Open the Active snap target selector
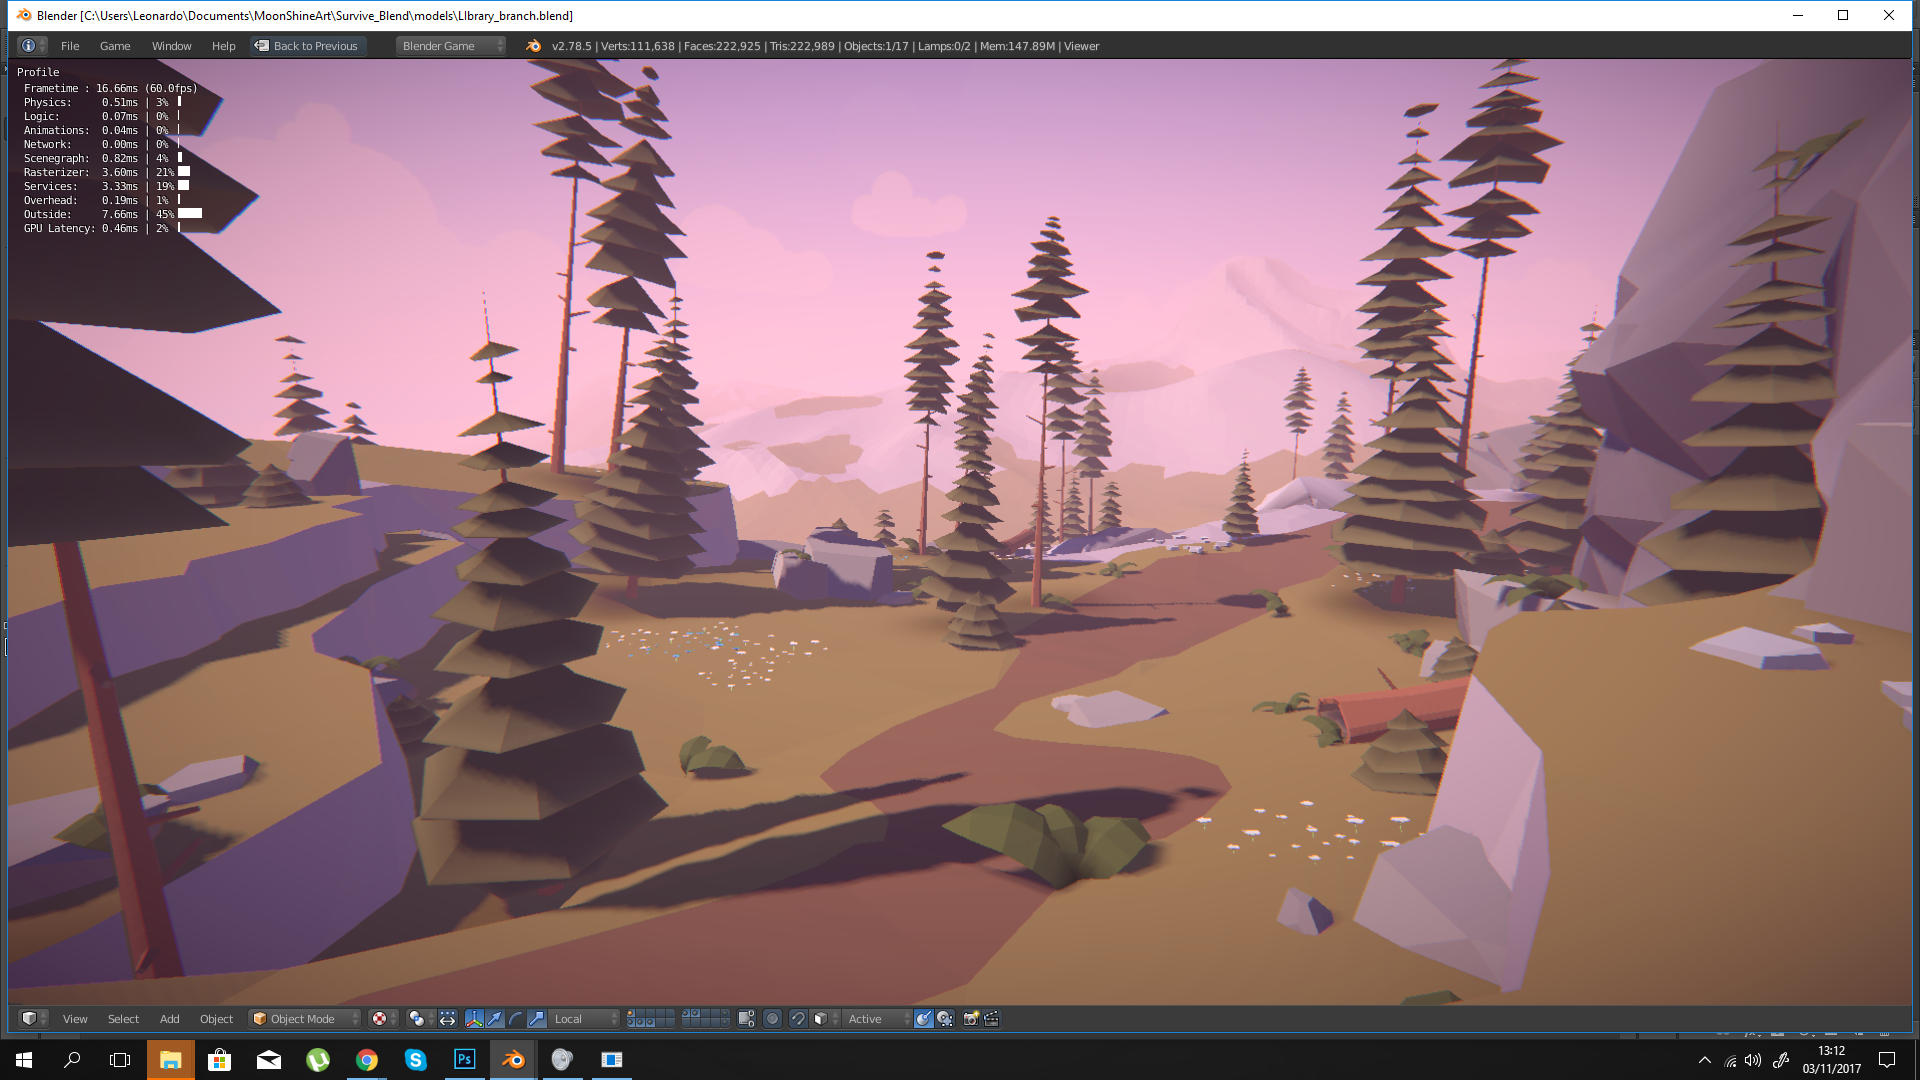 point(866,1019)
